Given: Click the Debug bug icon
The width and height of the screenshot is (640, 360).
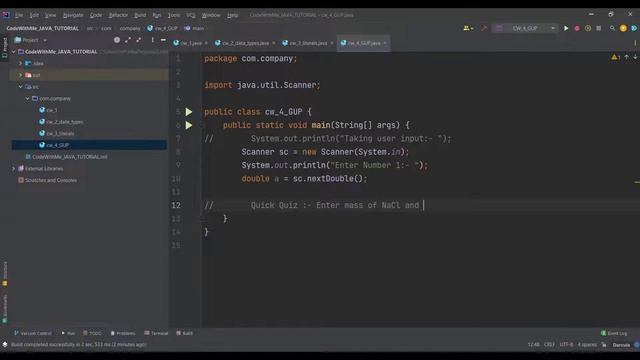Looking at the screenshot, I should pyautogui.click(x=577, y=28).
